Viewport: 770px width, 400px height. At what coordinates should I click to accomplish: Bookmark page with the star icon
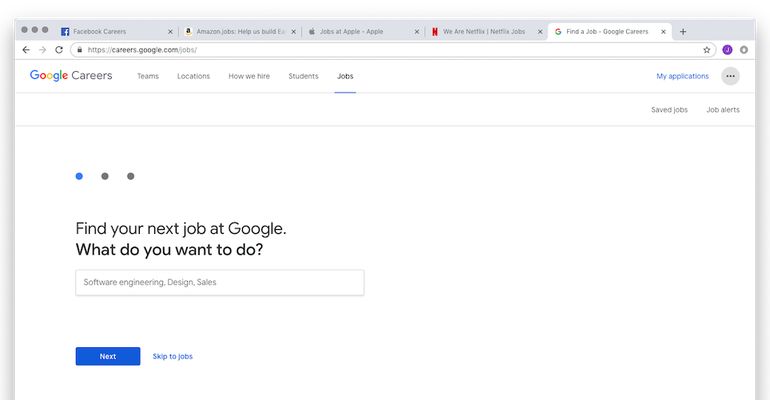pyautogui.click(x=707, y=49)
